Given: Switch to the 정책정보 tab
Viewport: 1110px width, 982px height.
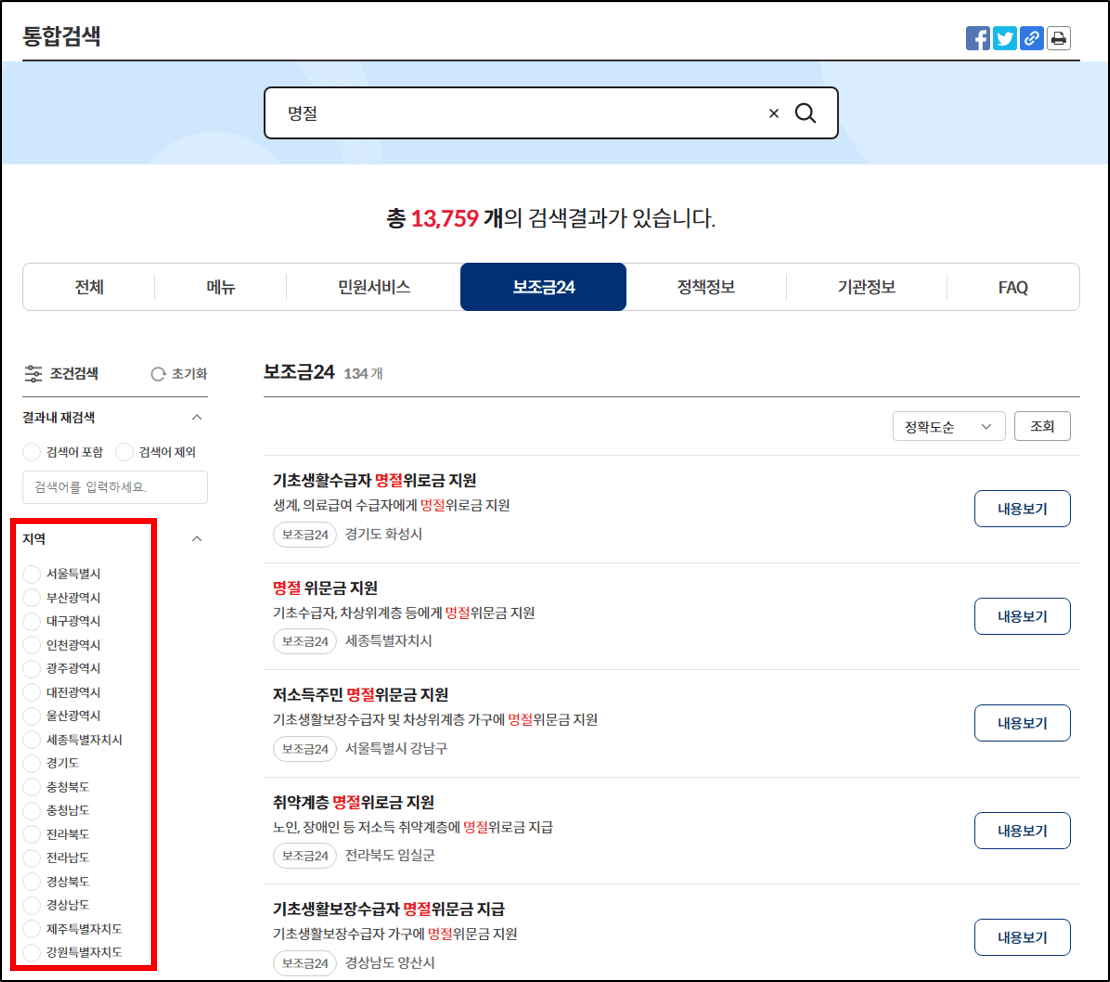Looking at the screenshot, I should point(705,287).
